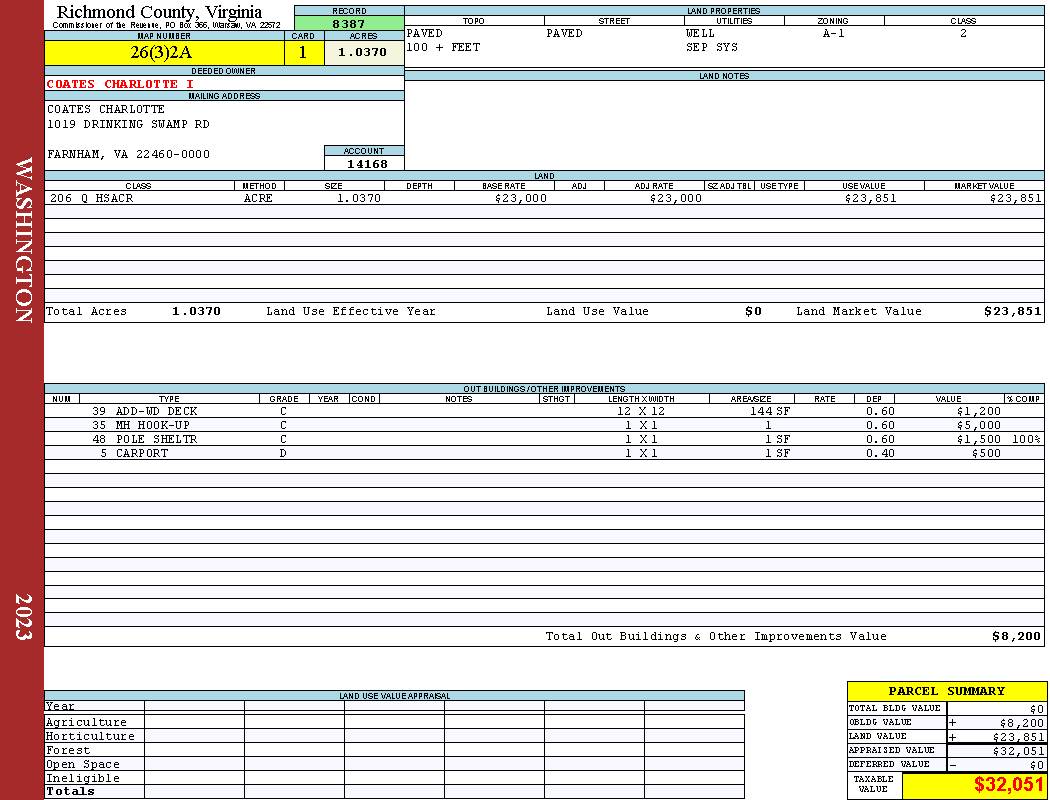Screen dimensions: 1050x800
Task: Click topo value 100 + FEET
Action: coord(443,48)
